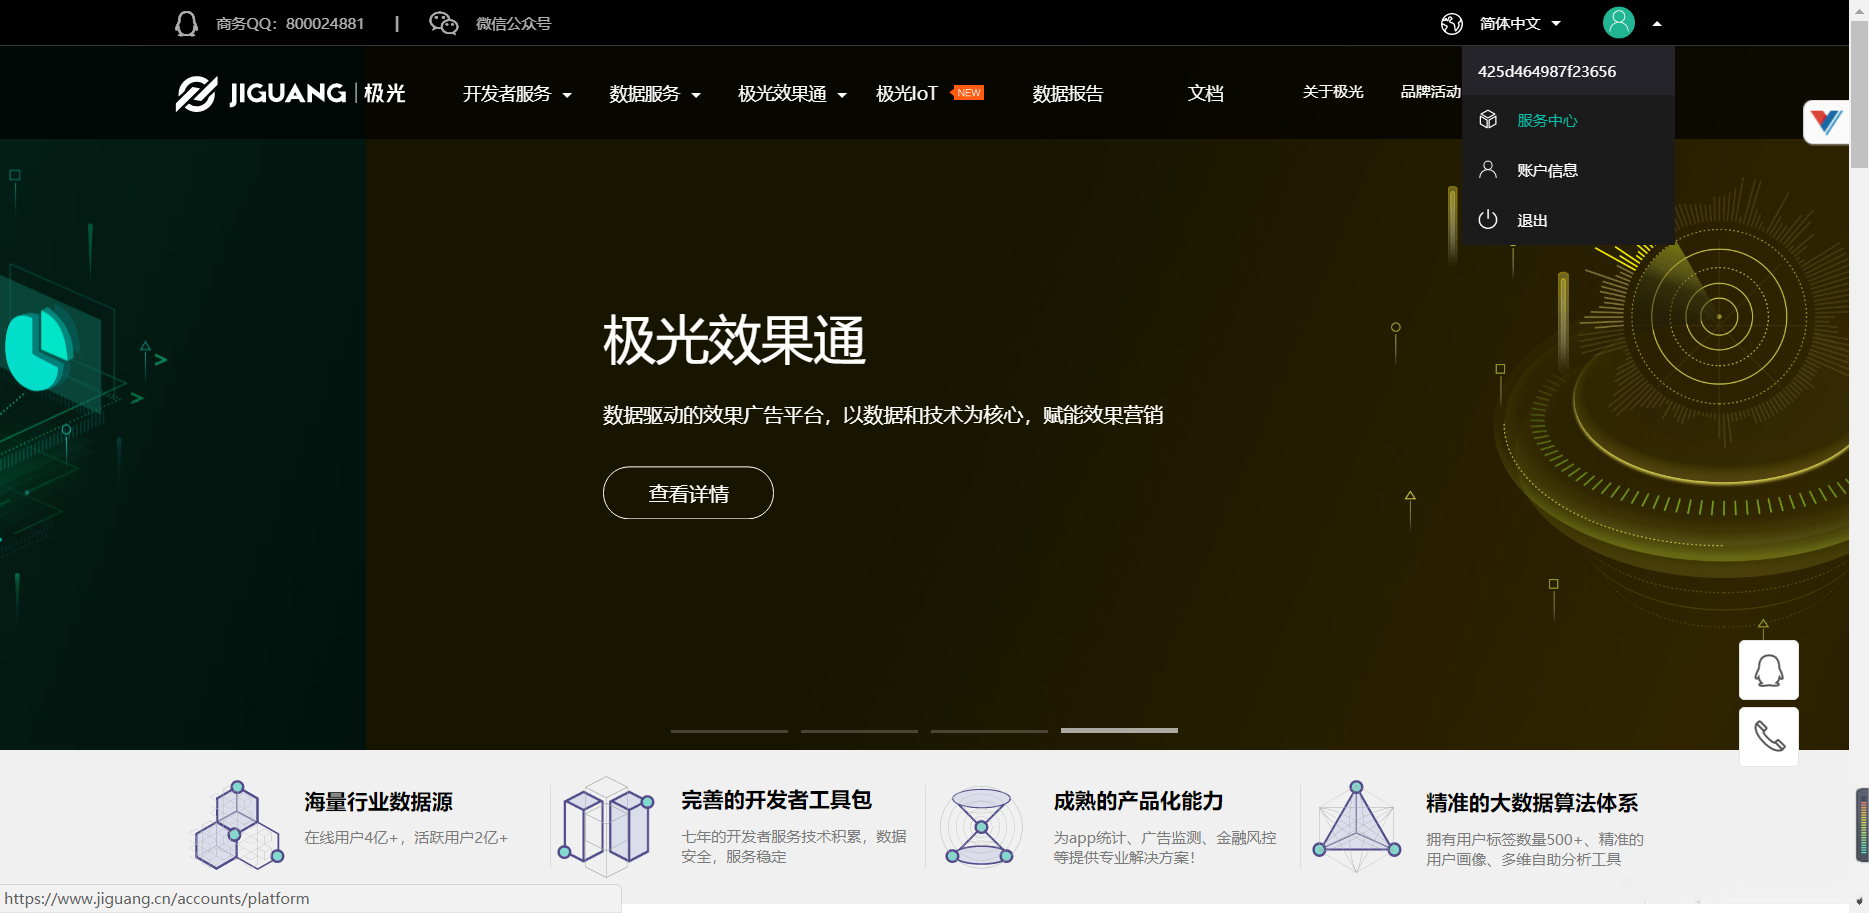Screen dimensions: 1869x913
Task: Expand the 数据服务 menu chevron
Action: 697,95
